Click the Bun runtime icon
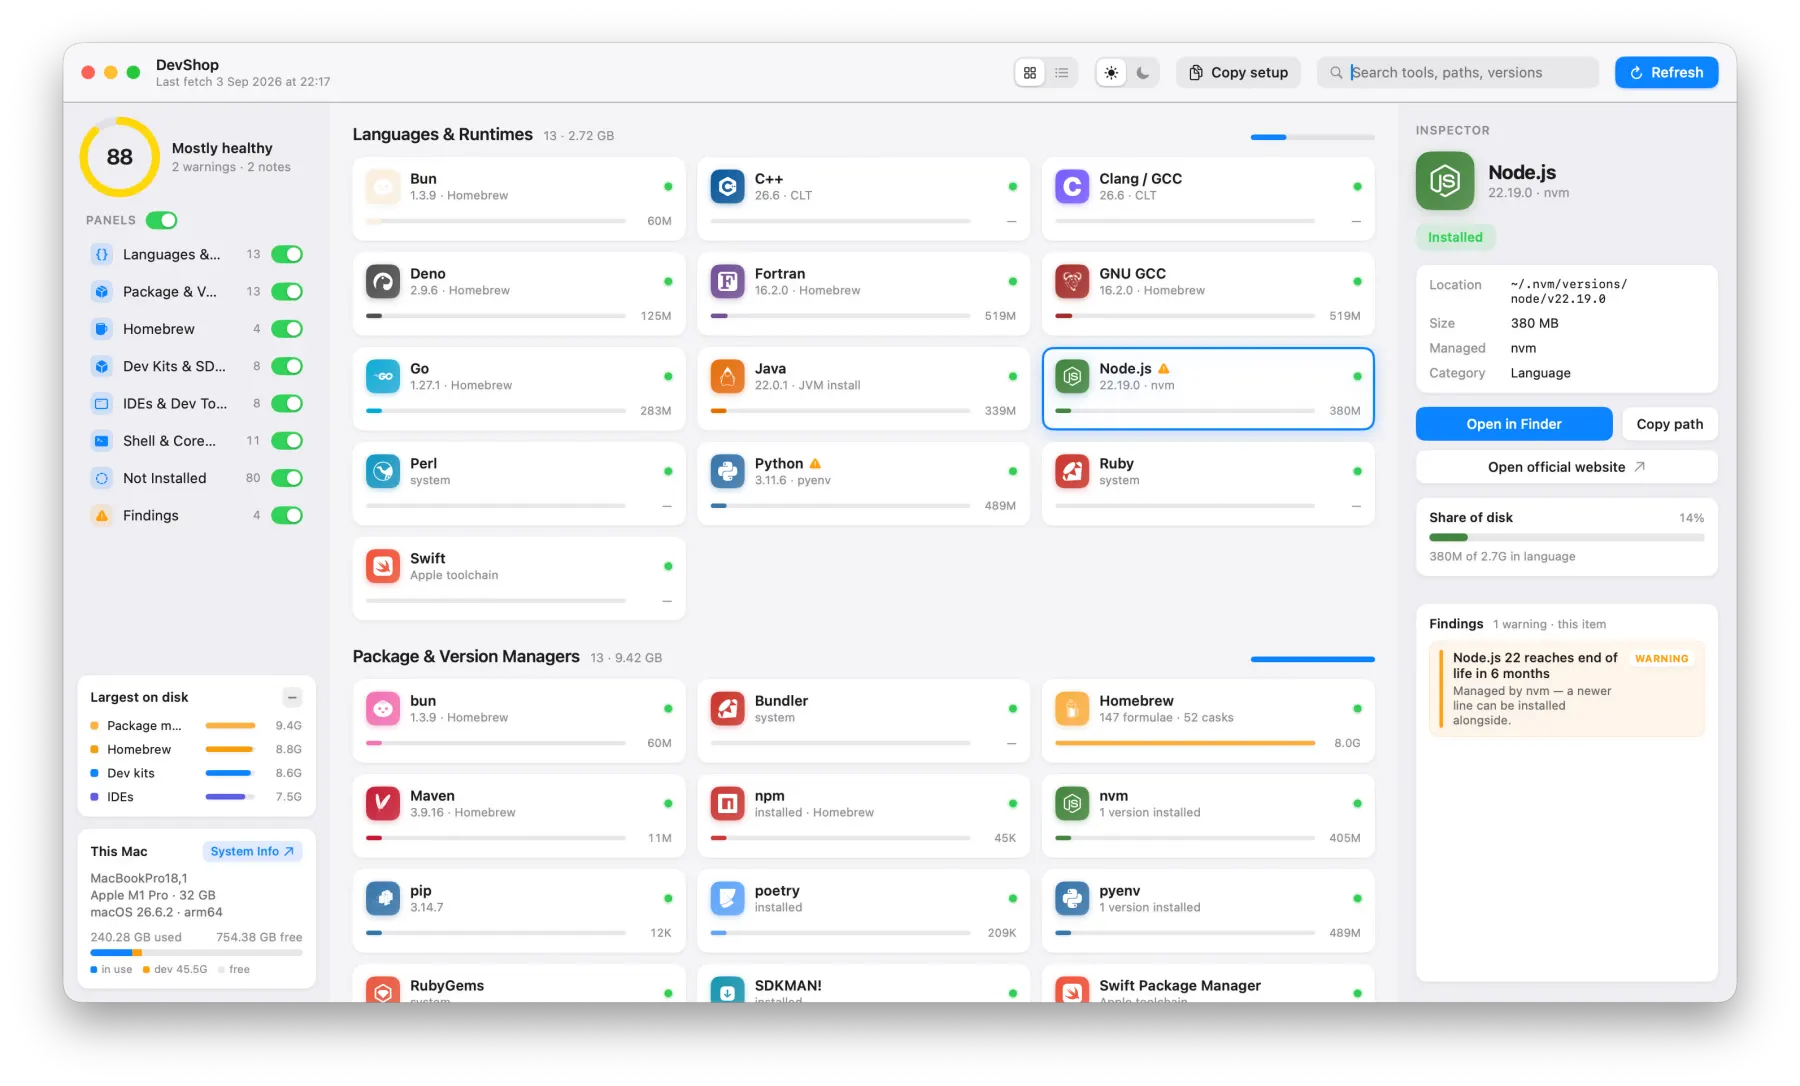Screen dimensions: 1800x1086 383,186
